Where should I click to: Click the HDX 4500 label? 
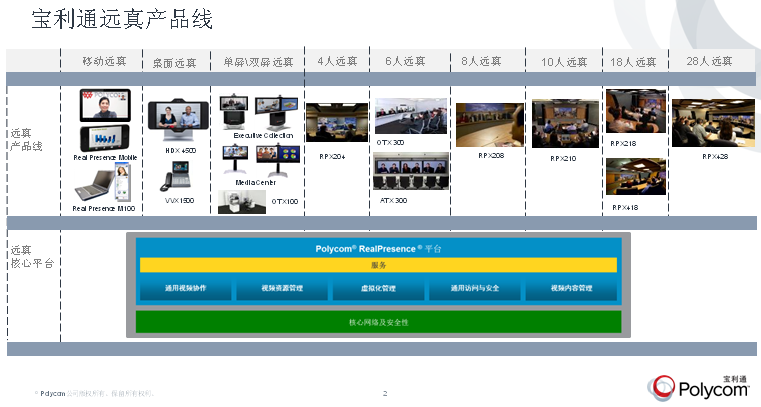point(181,151)
